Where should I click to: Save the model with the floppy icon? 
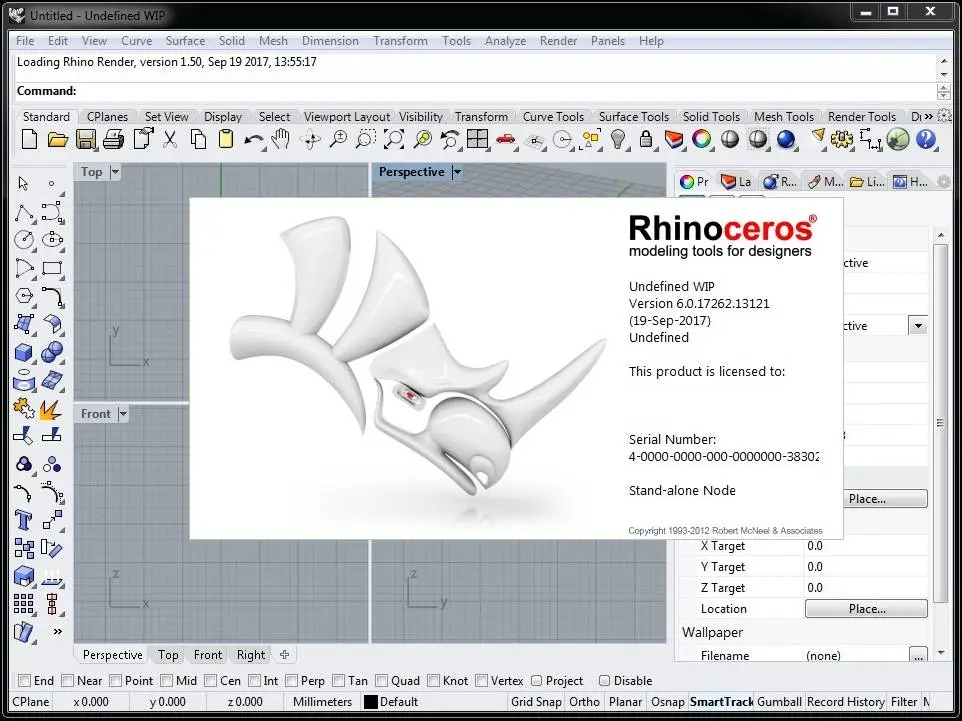(x=85, y=139)
